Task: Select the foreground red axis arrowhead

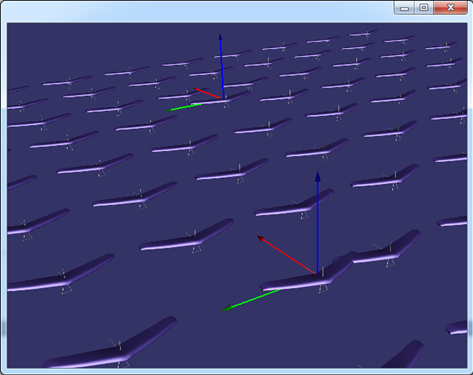Action: coord(261,238)
